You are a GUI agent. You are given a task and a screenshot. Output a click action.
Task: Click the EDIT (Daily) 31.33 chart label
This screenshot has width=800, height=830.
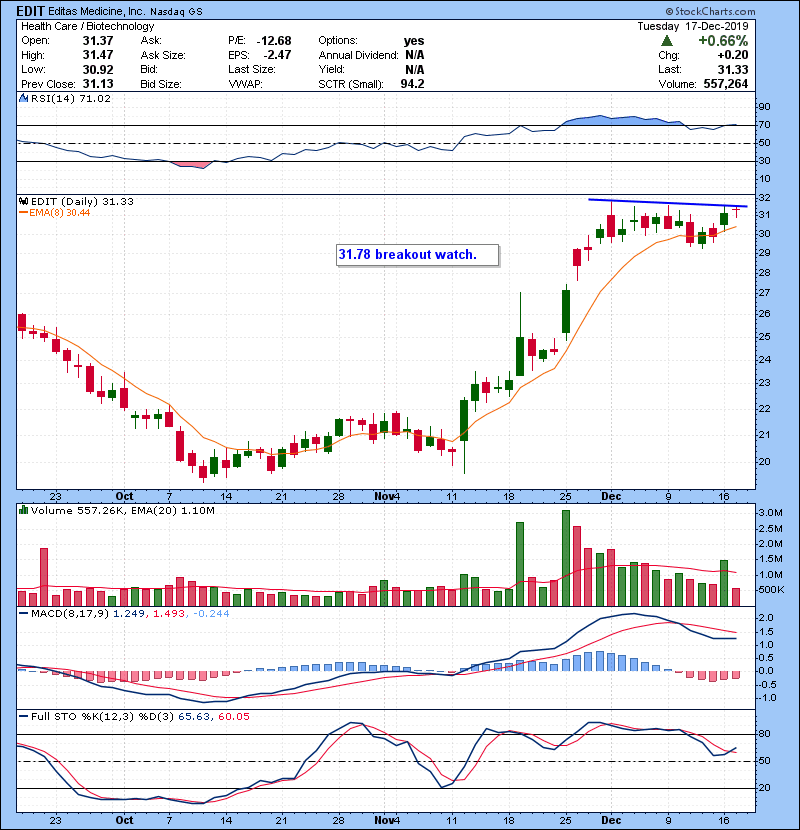82,201
